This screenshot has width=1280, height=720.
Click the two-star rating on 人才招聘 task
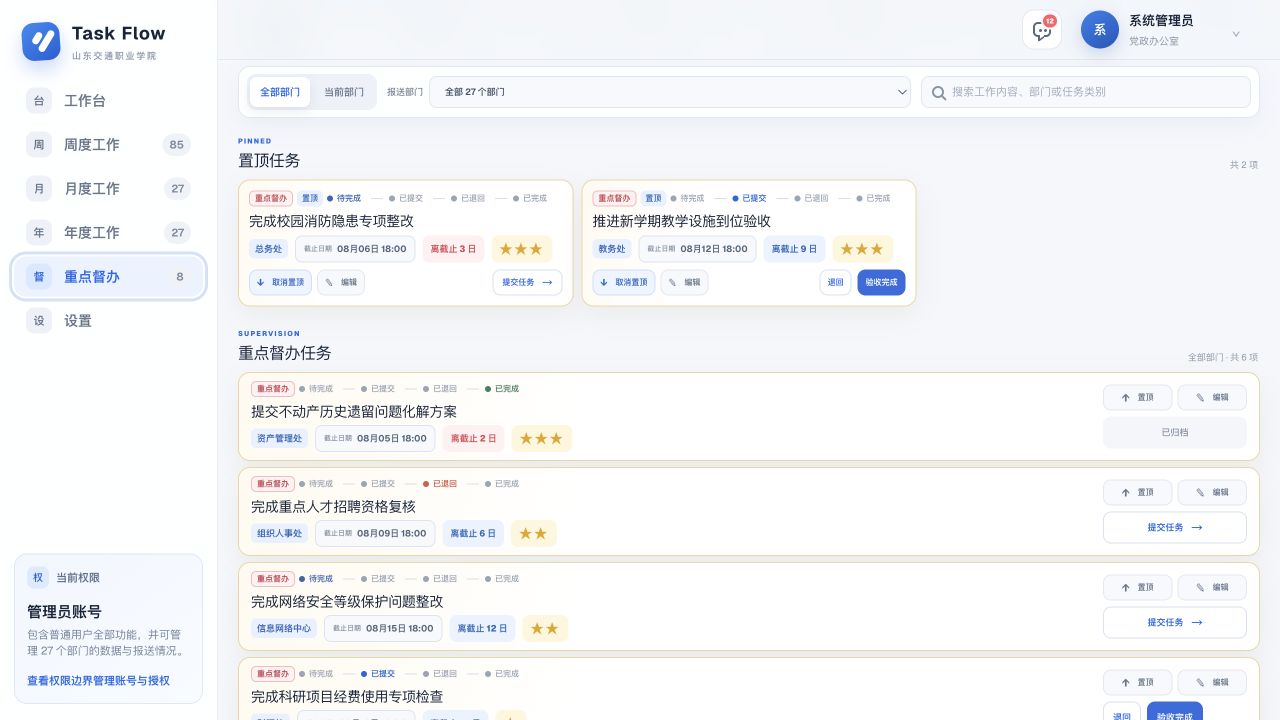(534, 534)
